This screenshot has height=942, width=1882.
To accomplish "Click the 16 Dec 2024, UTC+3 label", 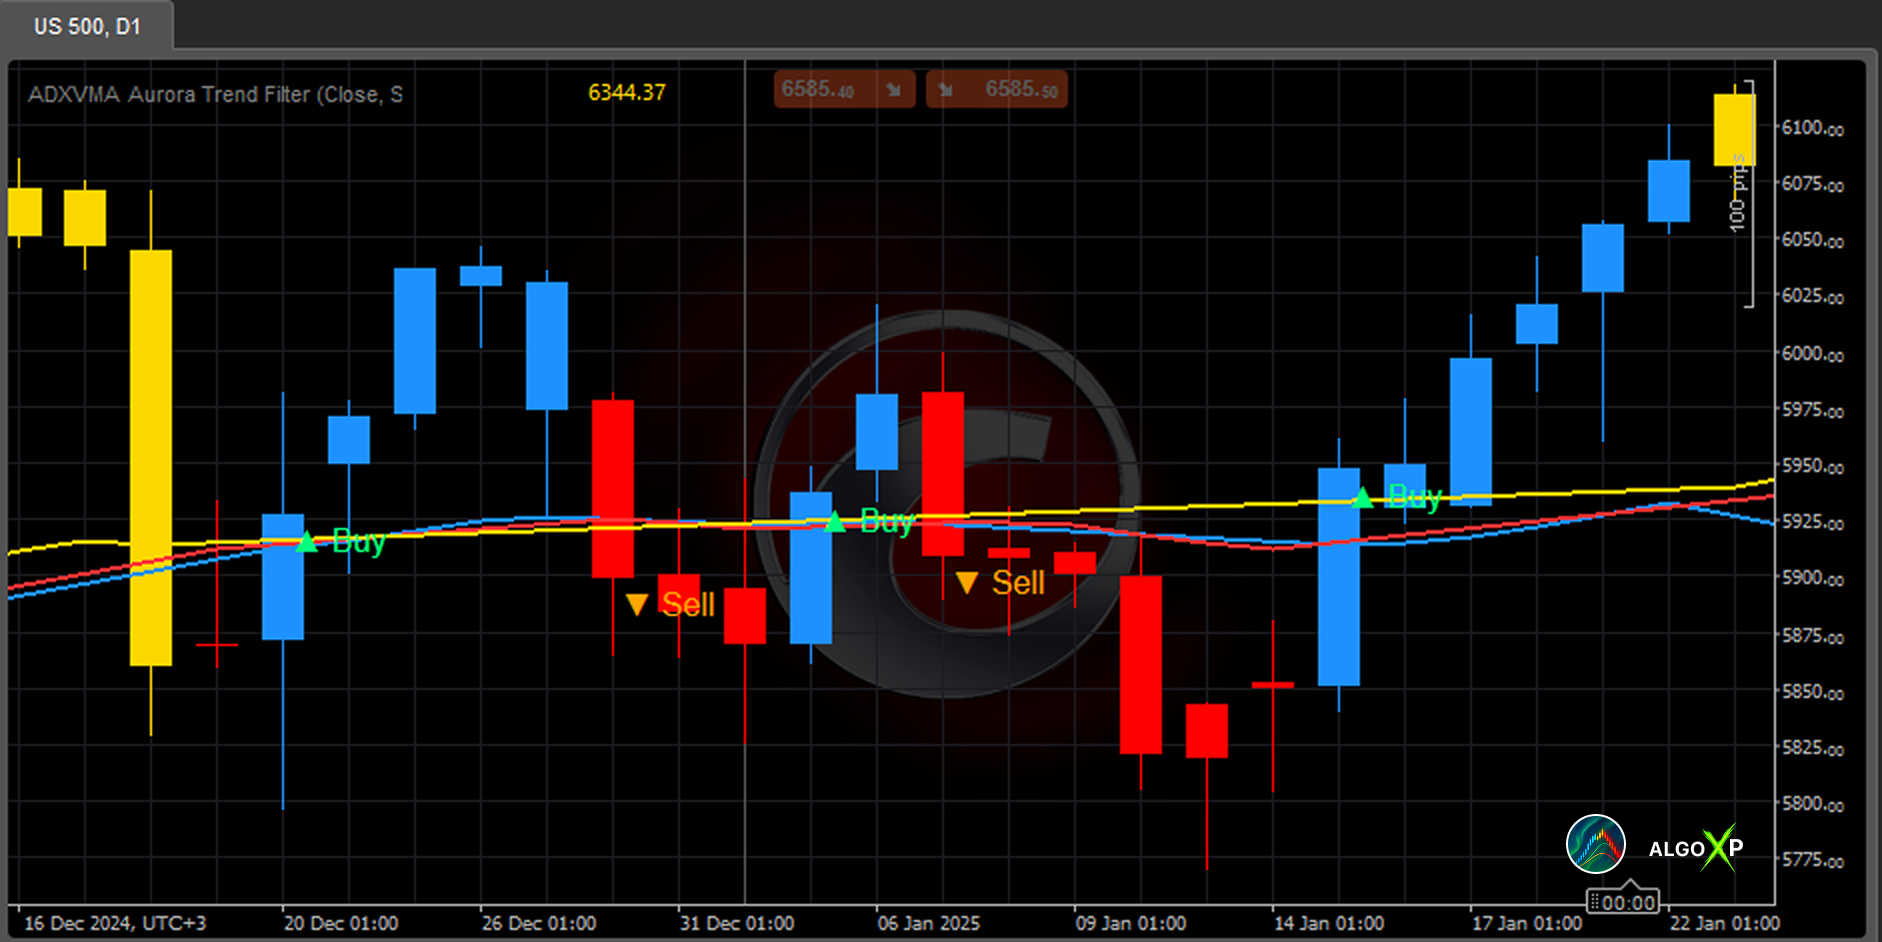I will (115, 923).
